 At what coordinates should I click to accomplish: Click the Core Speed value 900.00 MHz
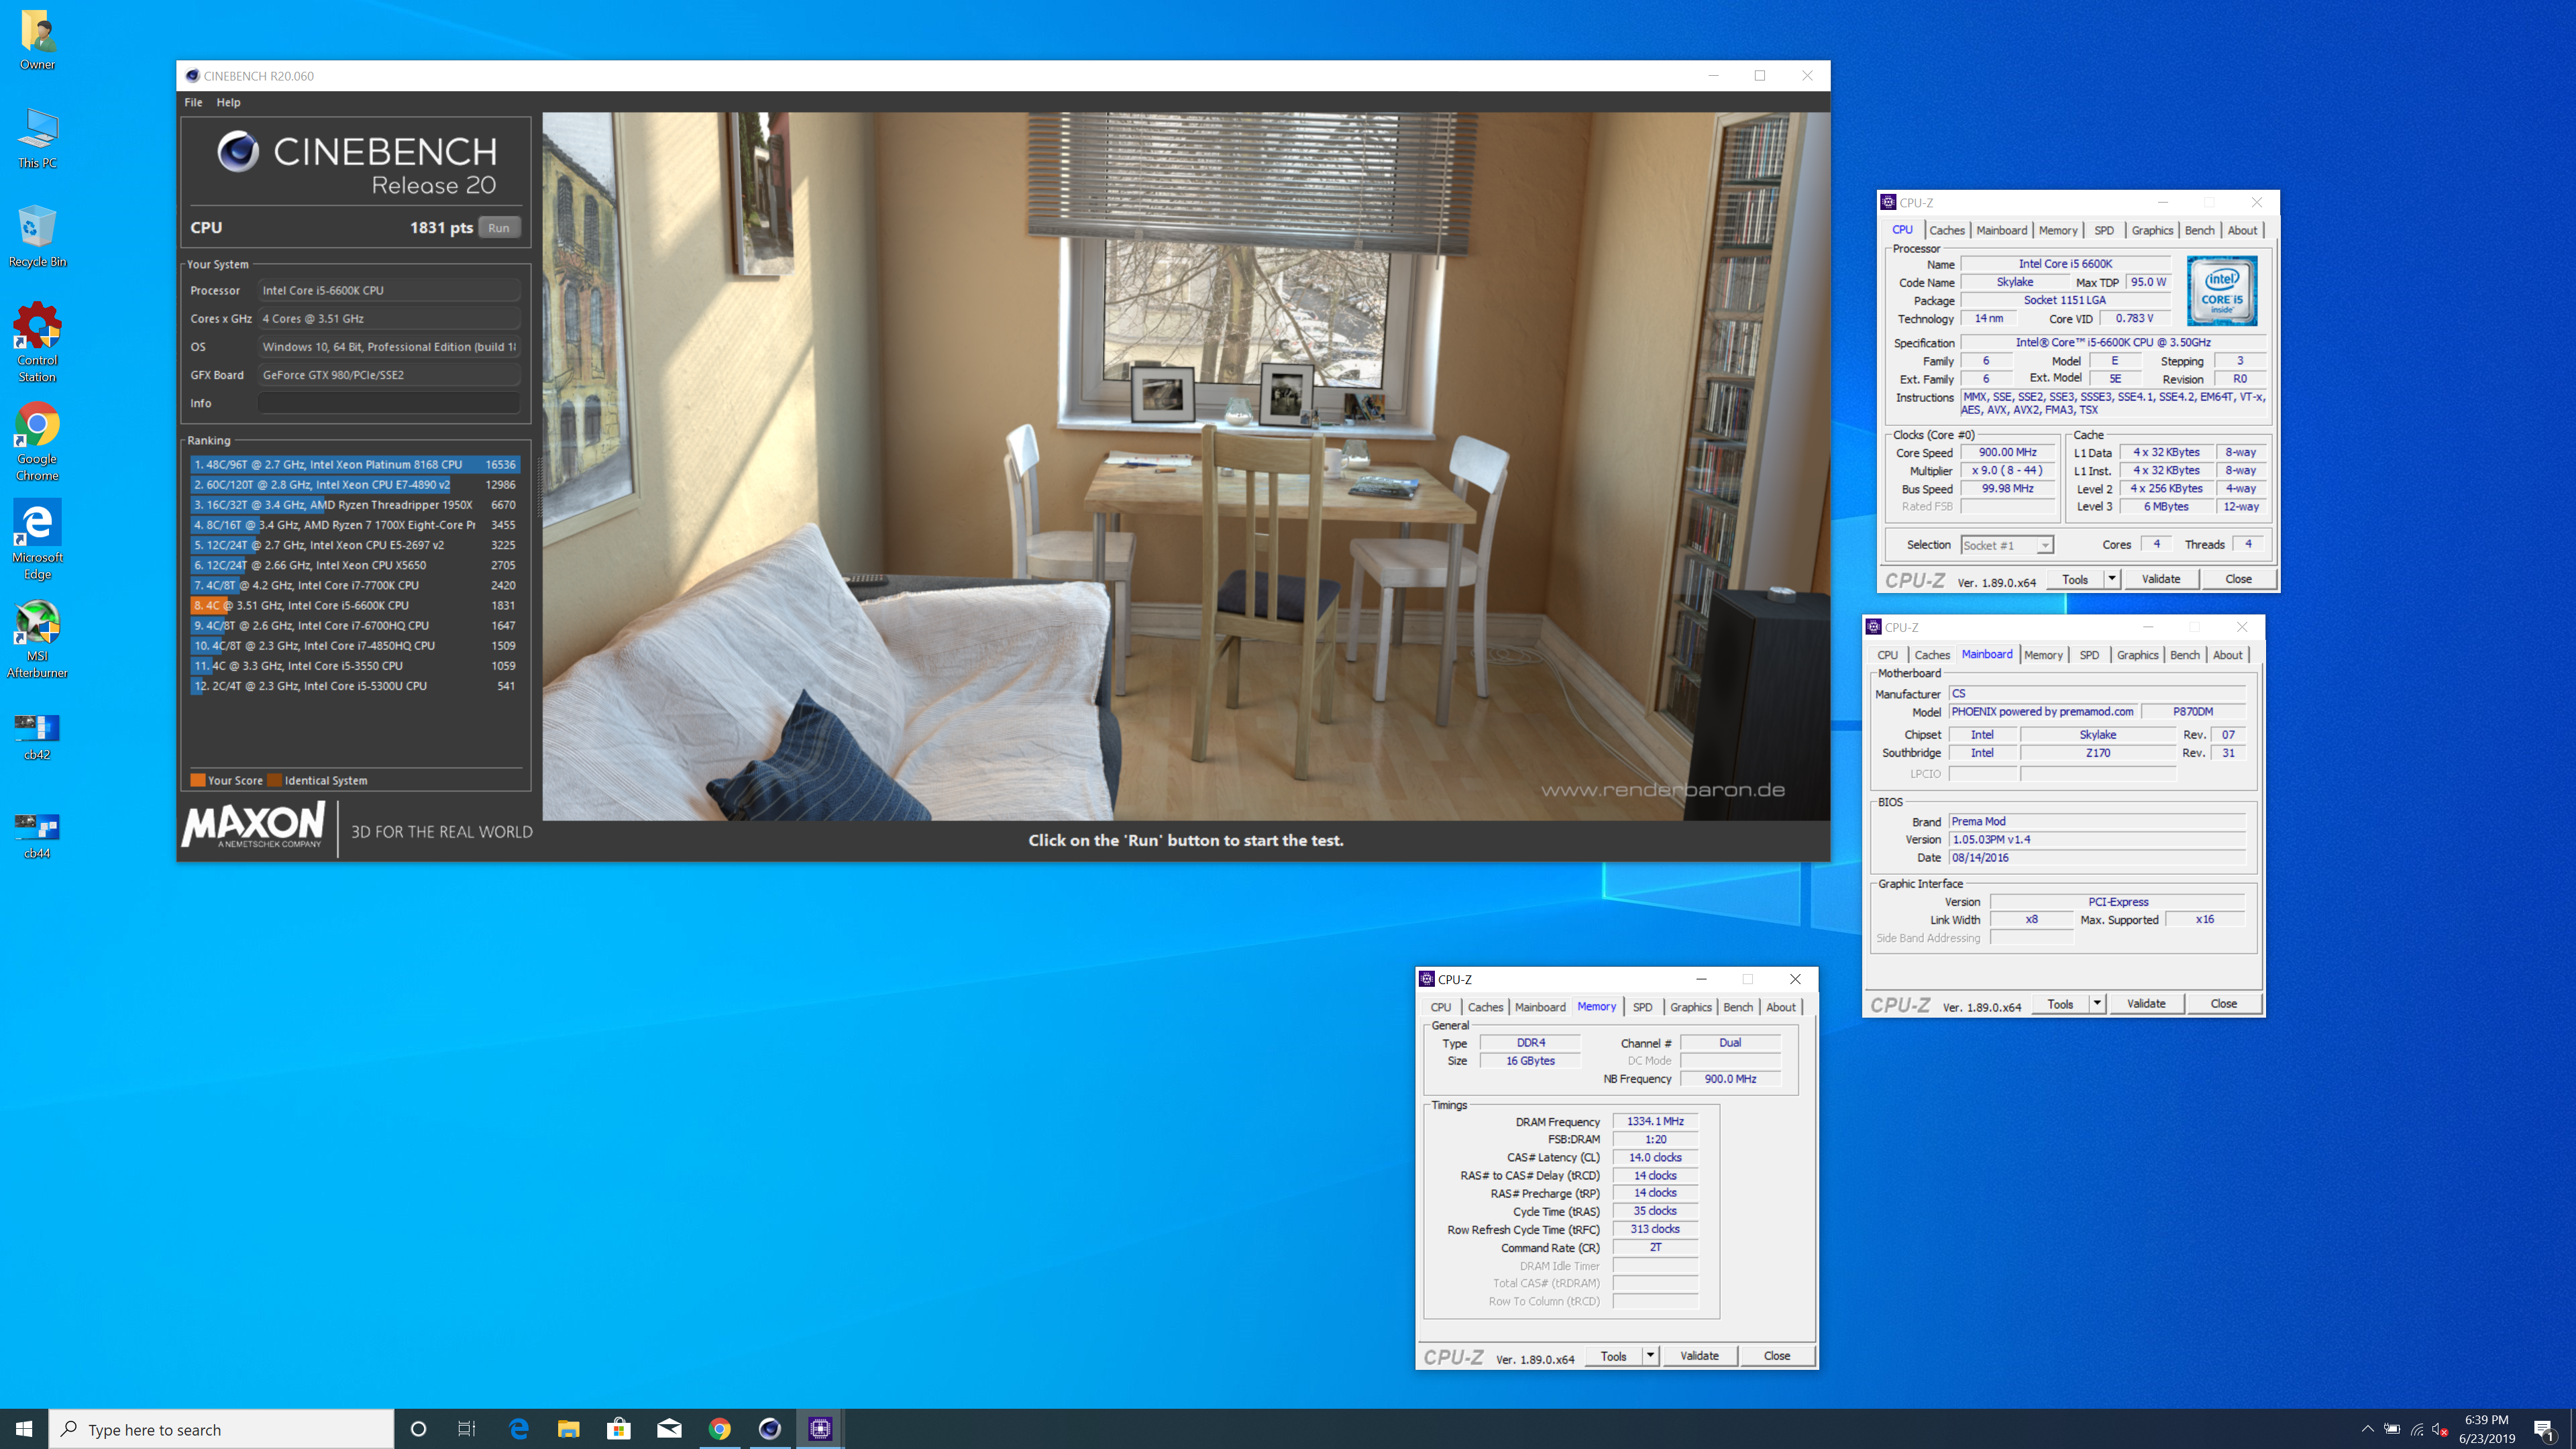(2007, 452)
